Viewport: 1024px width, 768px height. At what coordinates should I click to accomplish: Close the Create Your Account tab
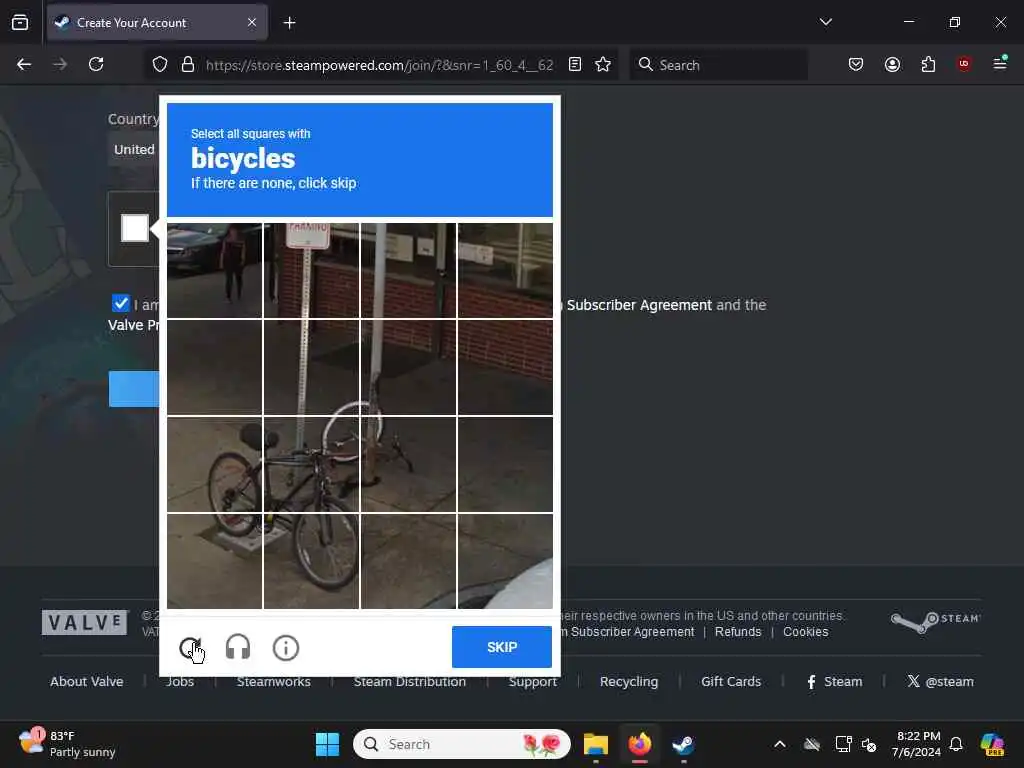click(x=252, y=23)
